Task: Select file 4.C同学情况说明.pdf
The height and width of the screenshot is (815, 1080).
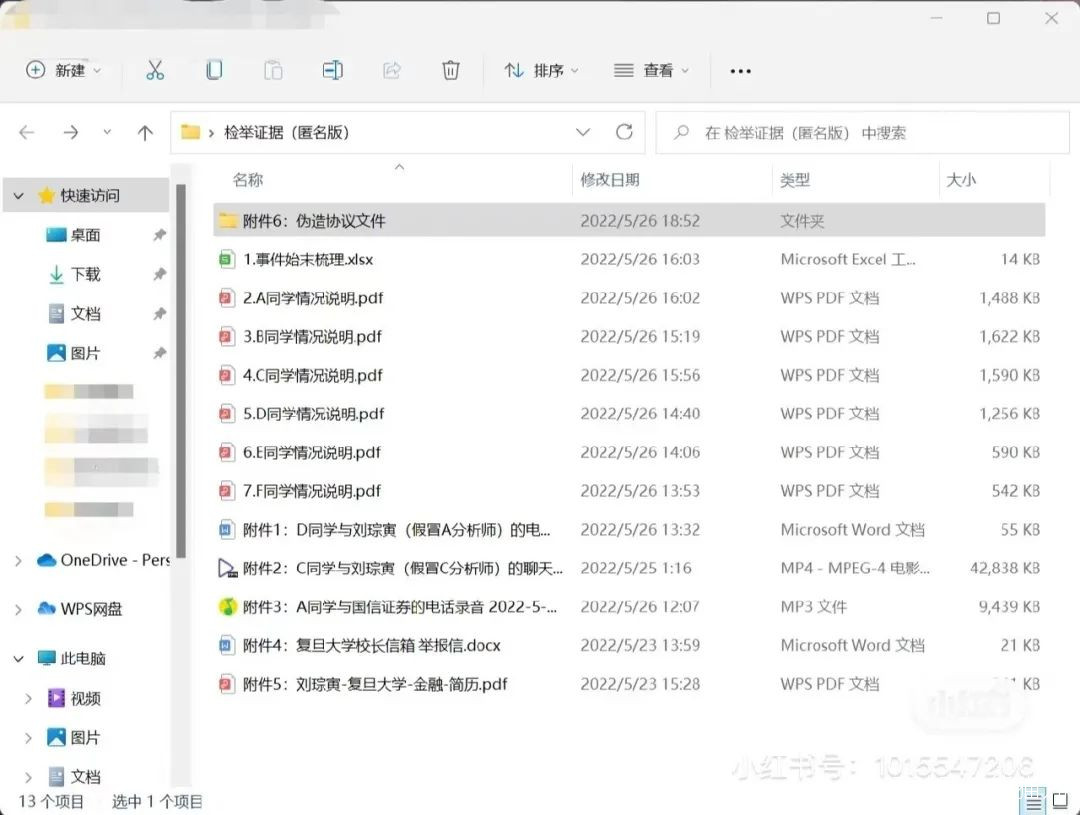Action: [629, 375]
